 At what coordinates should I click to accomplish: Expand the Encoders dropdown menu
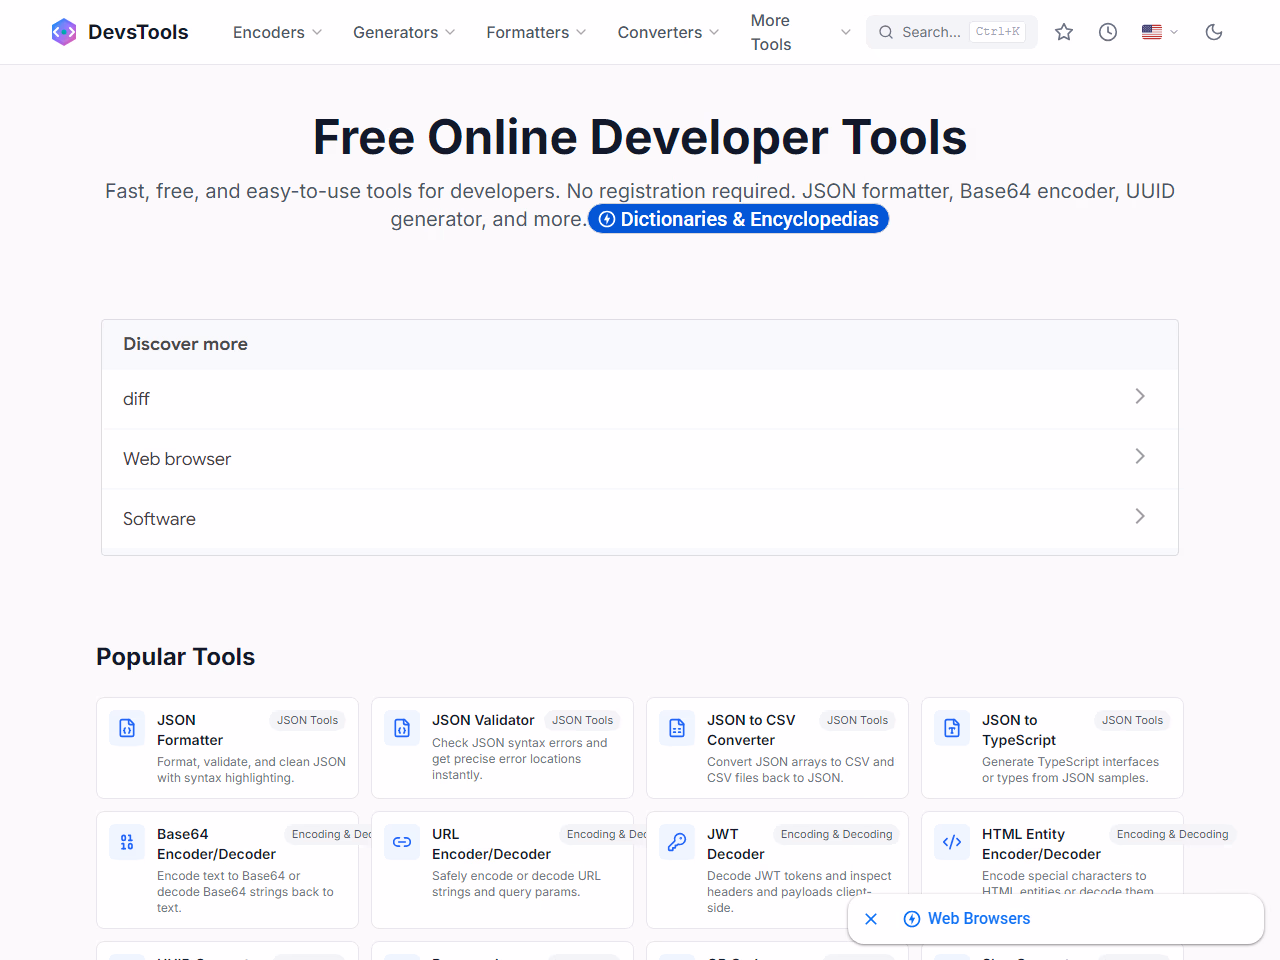[277, 32]
